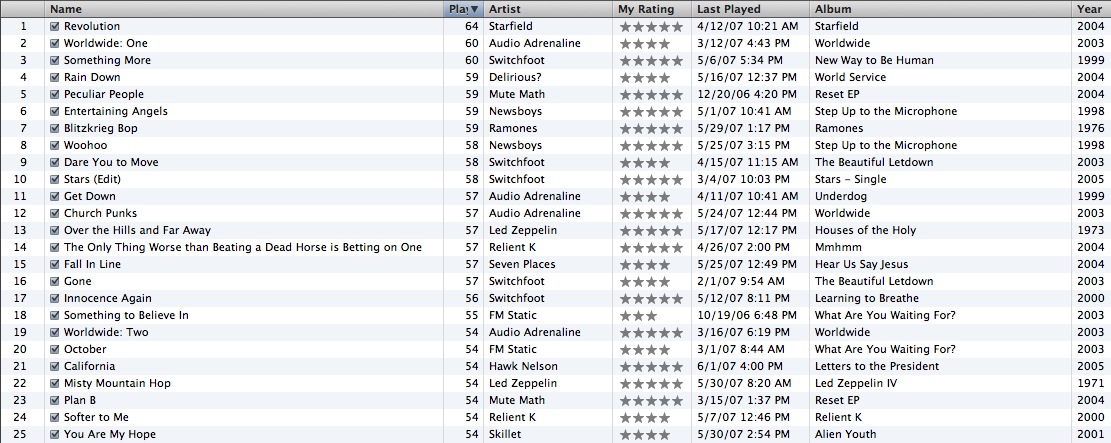1111x443 pixels.
Task: Select the Fall In Line song
Action: (x=92, y=264)
